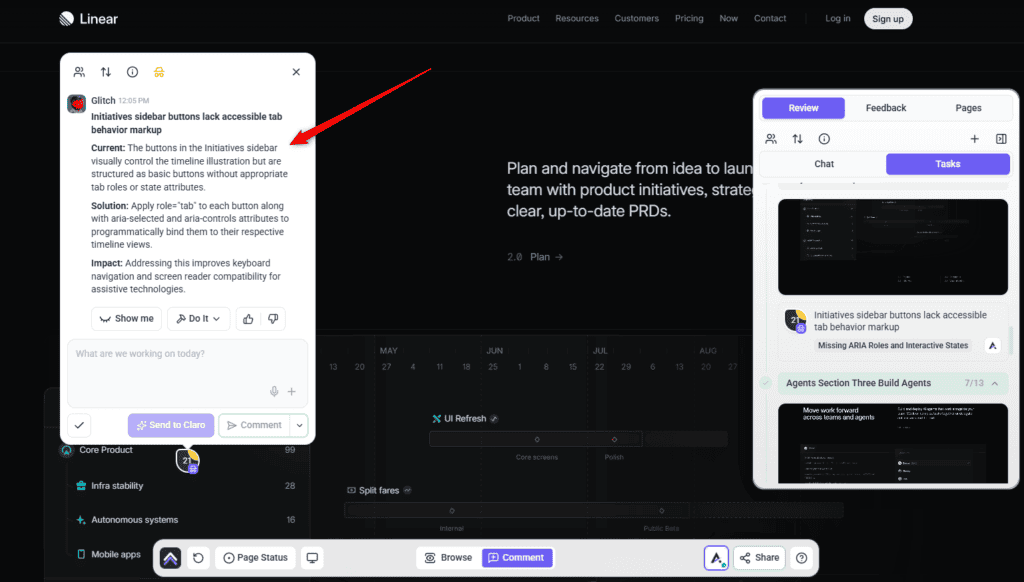Viewport: 1024px width, 582px height.
Task: Click info icon in side panel
Action: point(824,139)
